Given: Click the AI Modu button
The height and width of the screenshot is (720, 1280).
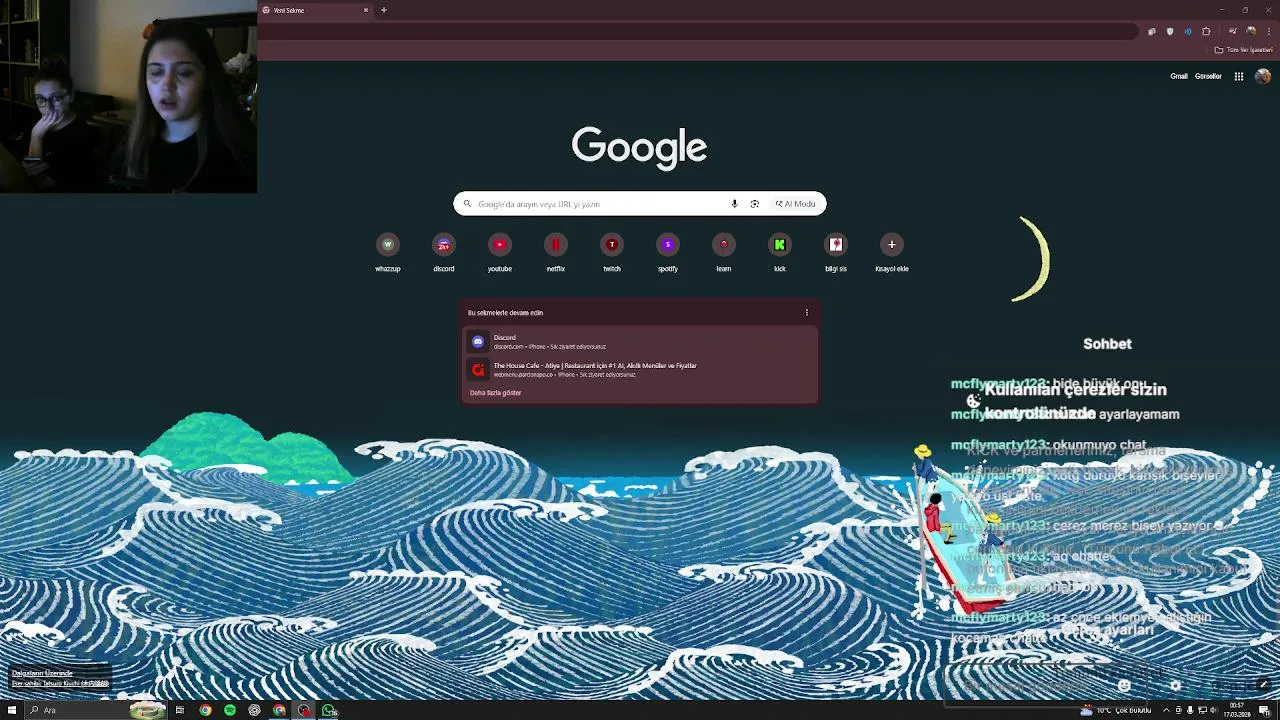Looking at the screenshot, I should 795,204.
